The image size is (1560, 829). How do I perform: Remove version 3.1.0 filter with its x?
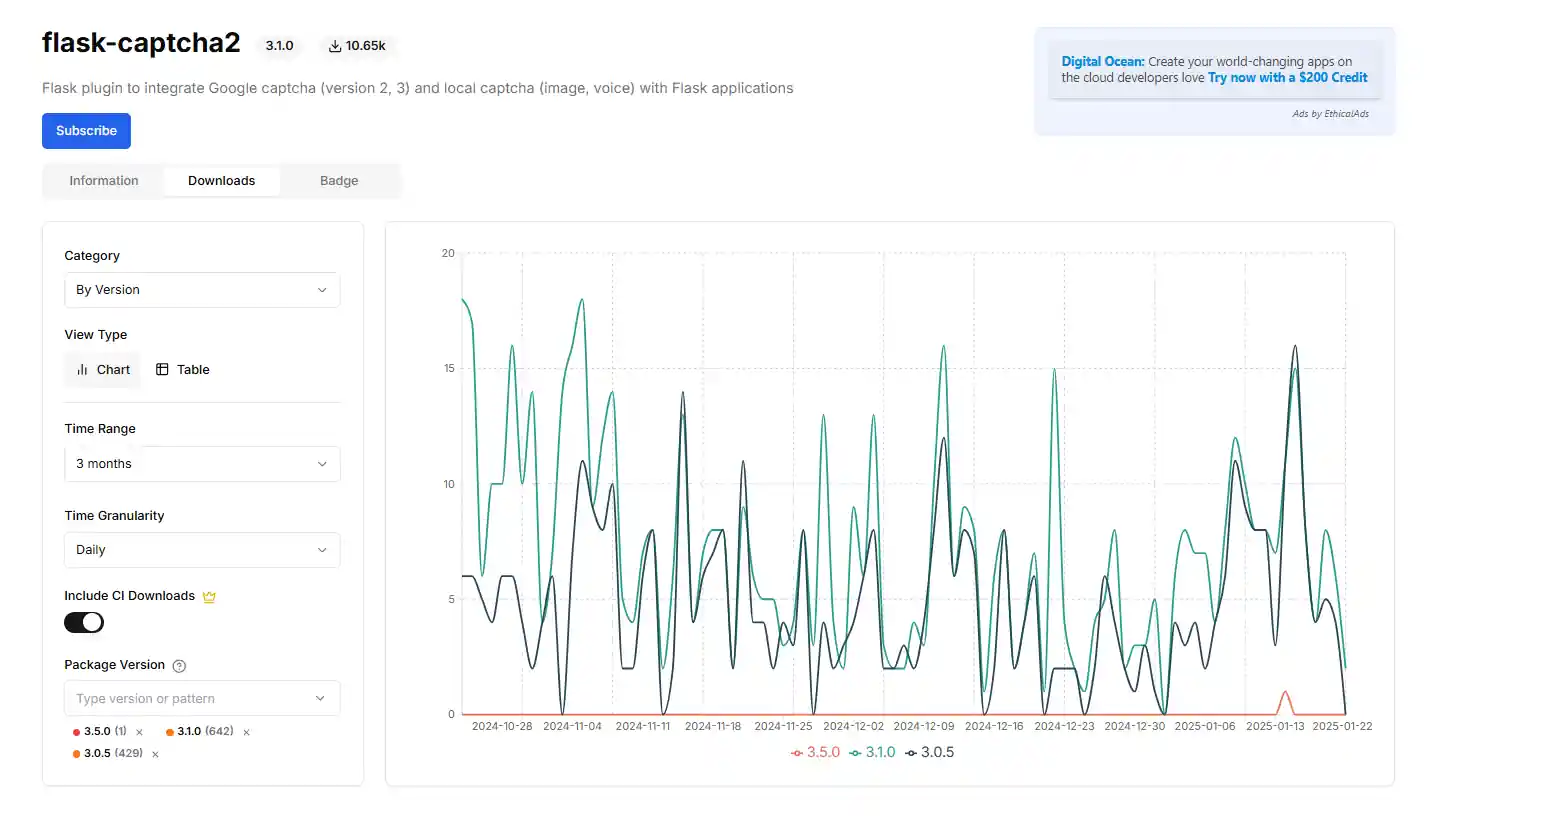(x=247, y=732)
